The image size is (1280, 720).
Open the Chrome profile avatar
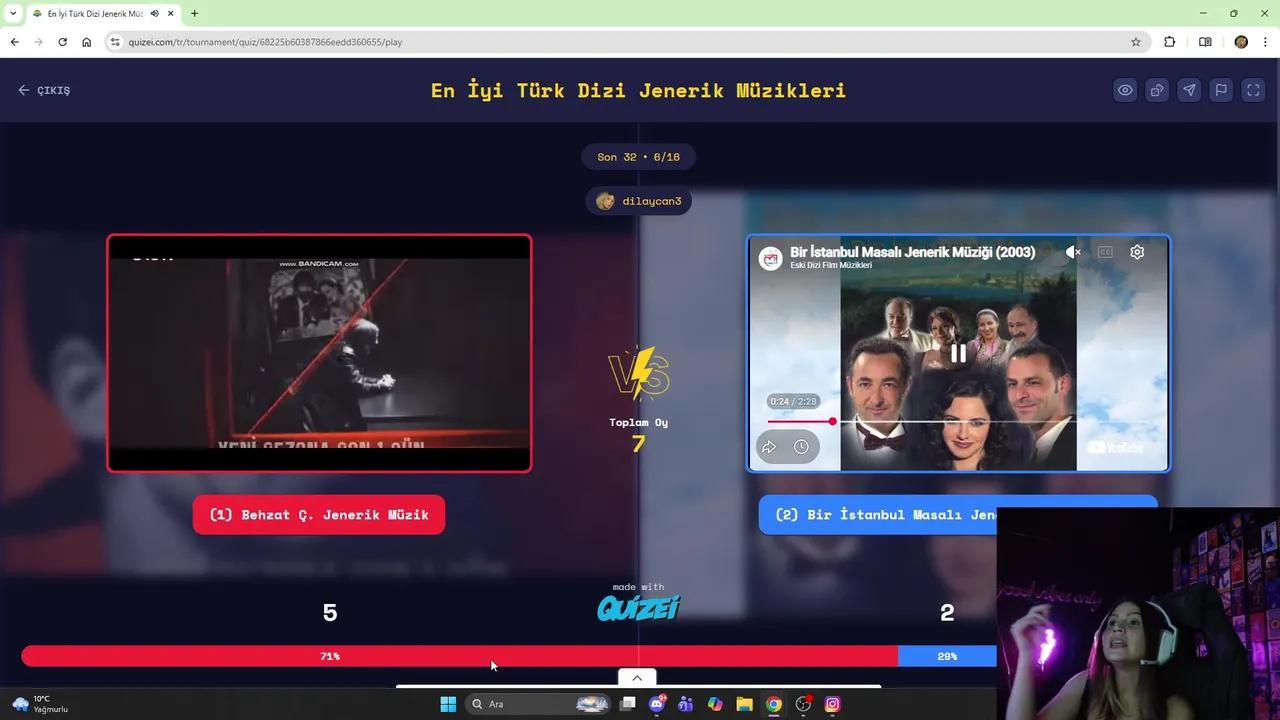(1241, 42)
